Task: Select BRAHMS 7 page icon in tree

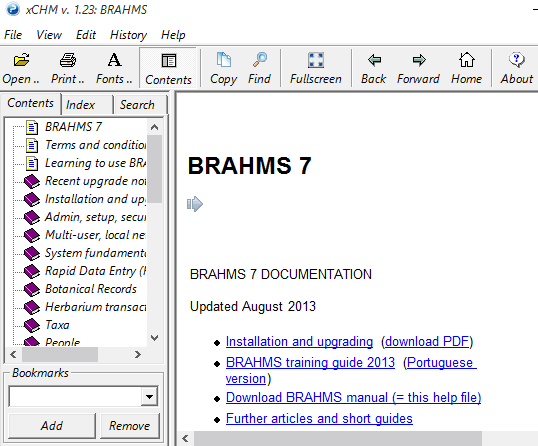Action: tap(32, 127)
